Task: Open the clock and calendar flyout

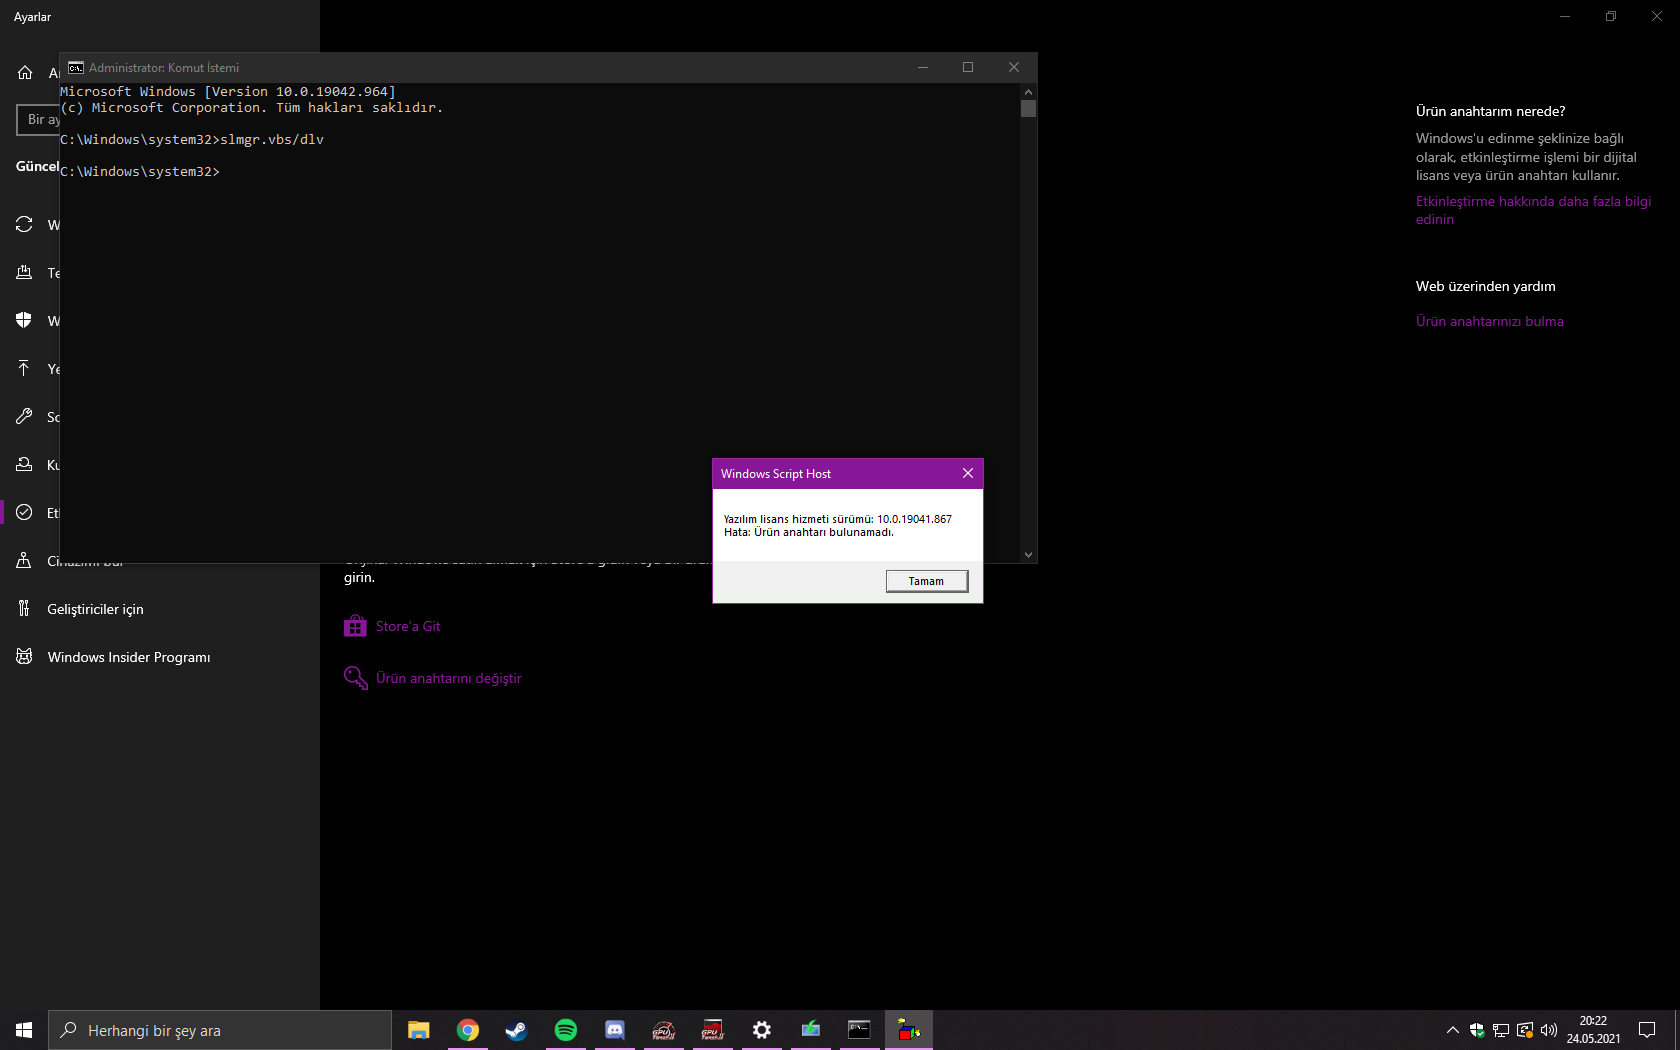Action: click(x=1594, y=1030)
